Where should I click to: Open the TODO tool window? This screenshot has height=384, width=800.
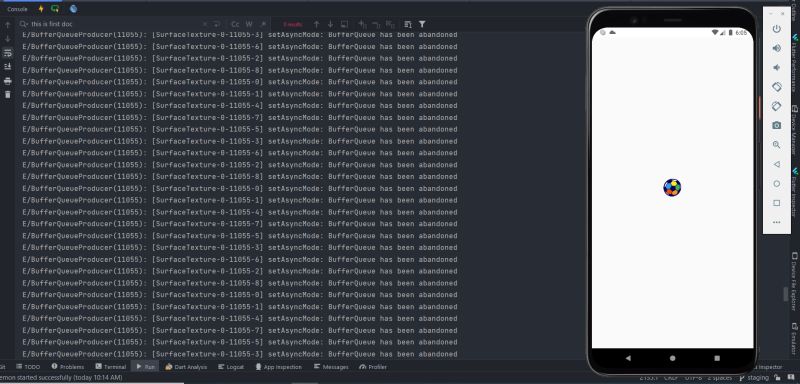28,367
